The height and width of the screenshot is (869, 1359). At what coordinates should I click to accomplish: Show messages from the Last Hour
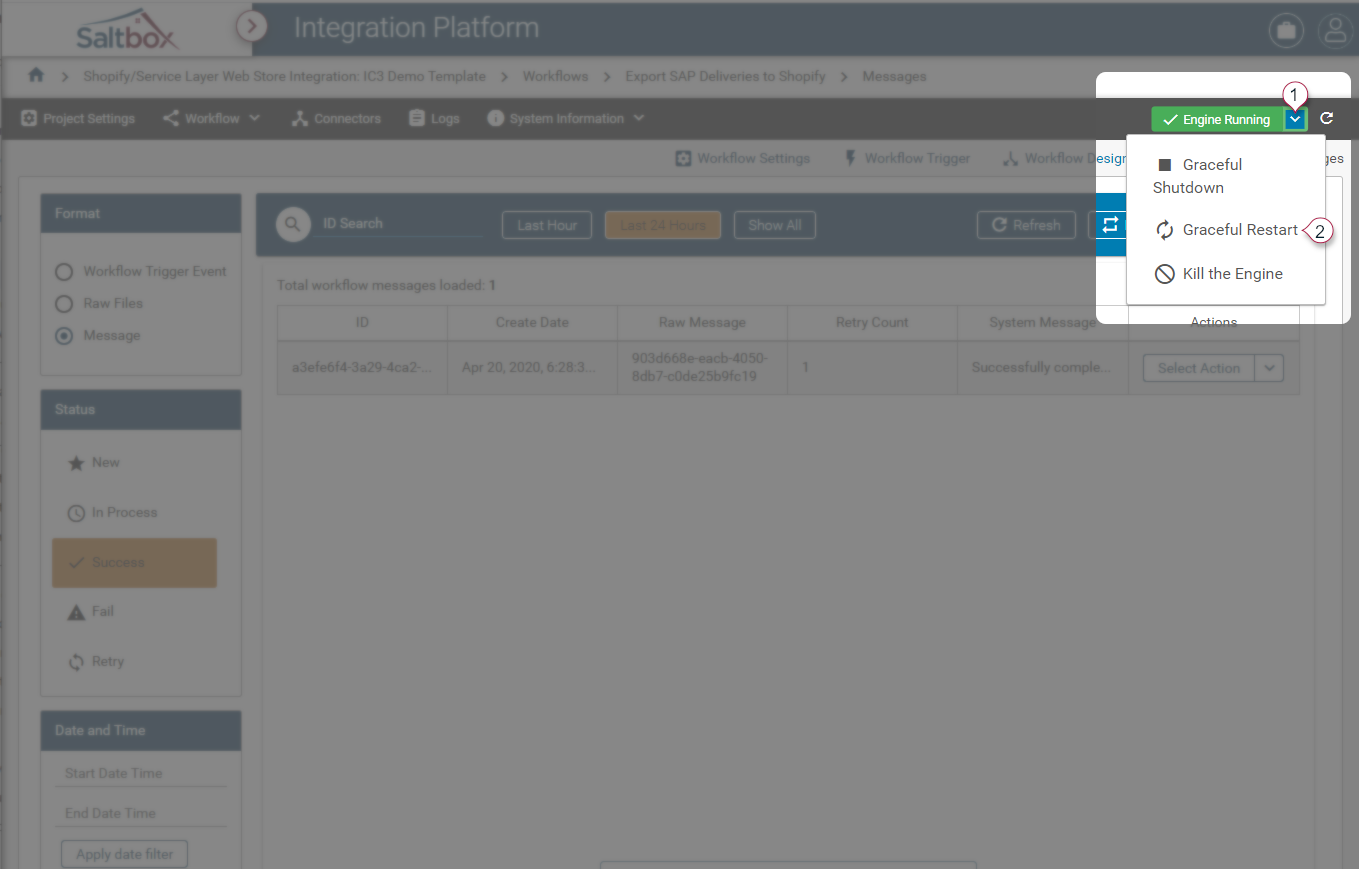547,225
